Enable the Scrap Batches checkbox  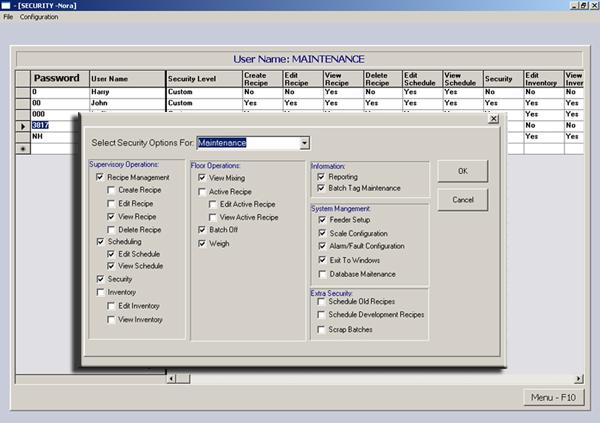coord(321,329)
